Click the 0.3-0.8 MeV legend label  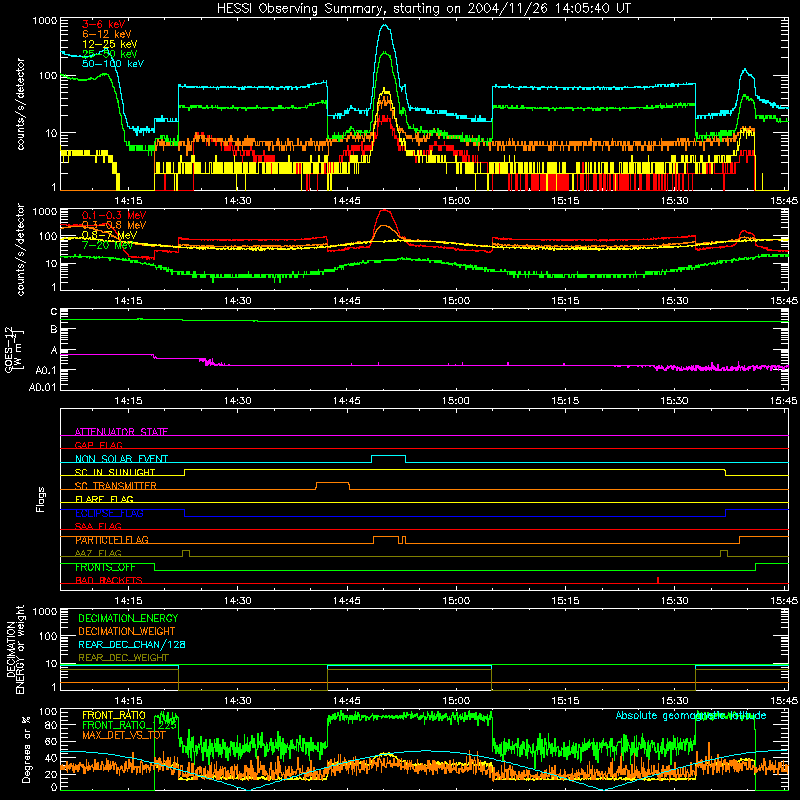[x=114, y=225]
